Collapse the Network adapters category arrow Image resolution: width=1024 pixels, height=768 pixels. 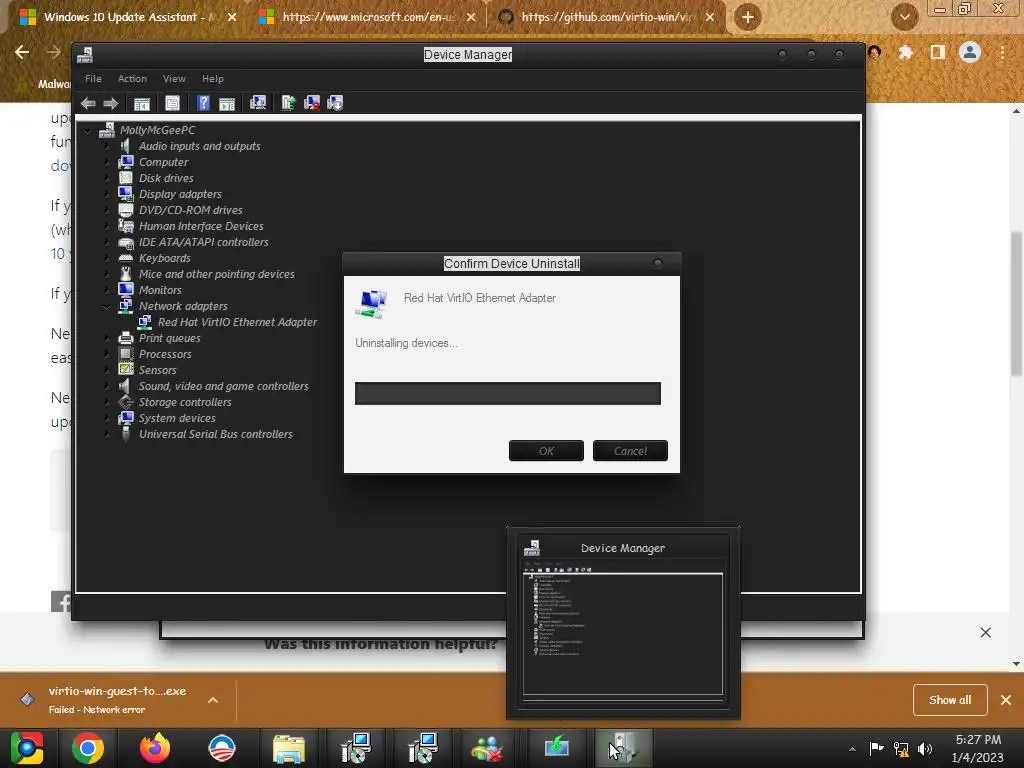click(x=107, y=306)
